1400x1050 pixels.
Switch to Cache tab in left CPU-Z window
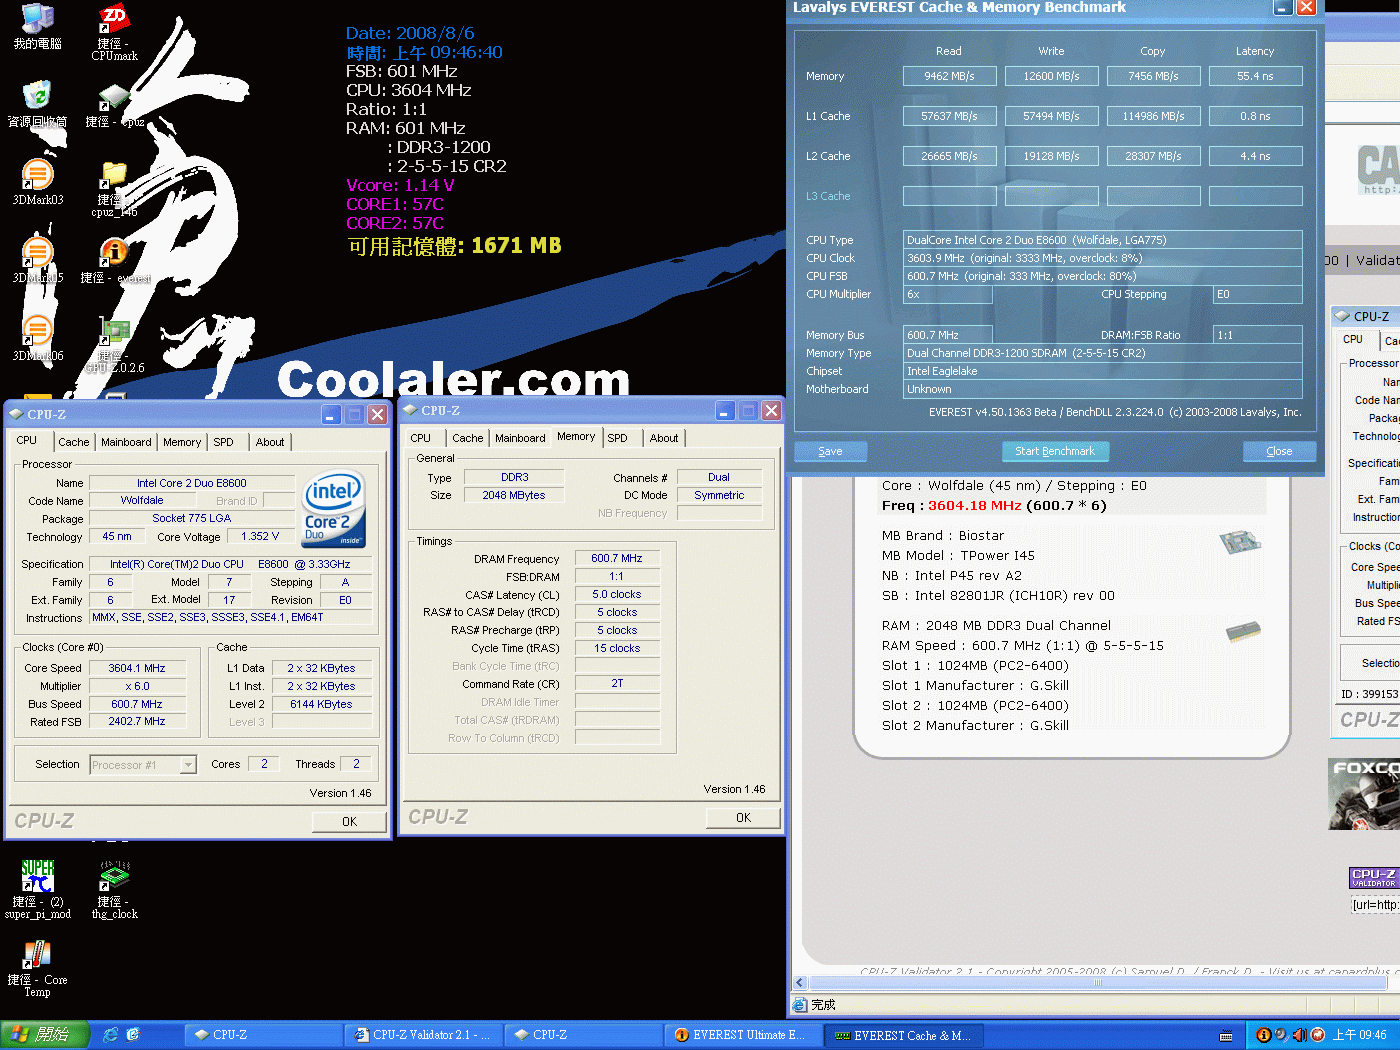click(74, 442)
